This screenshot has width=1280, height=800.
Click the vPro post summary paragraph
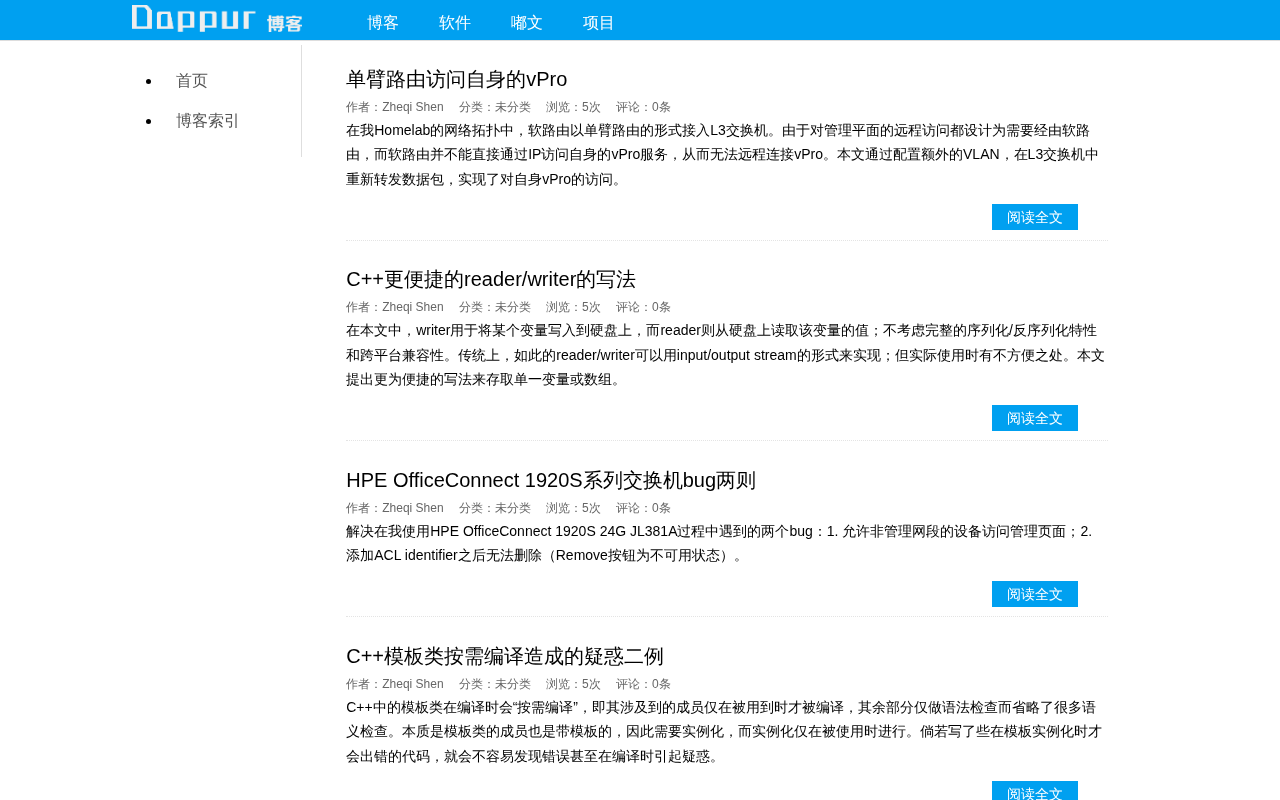[x=726, y=155]
